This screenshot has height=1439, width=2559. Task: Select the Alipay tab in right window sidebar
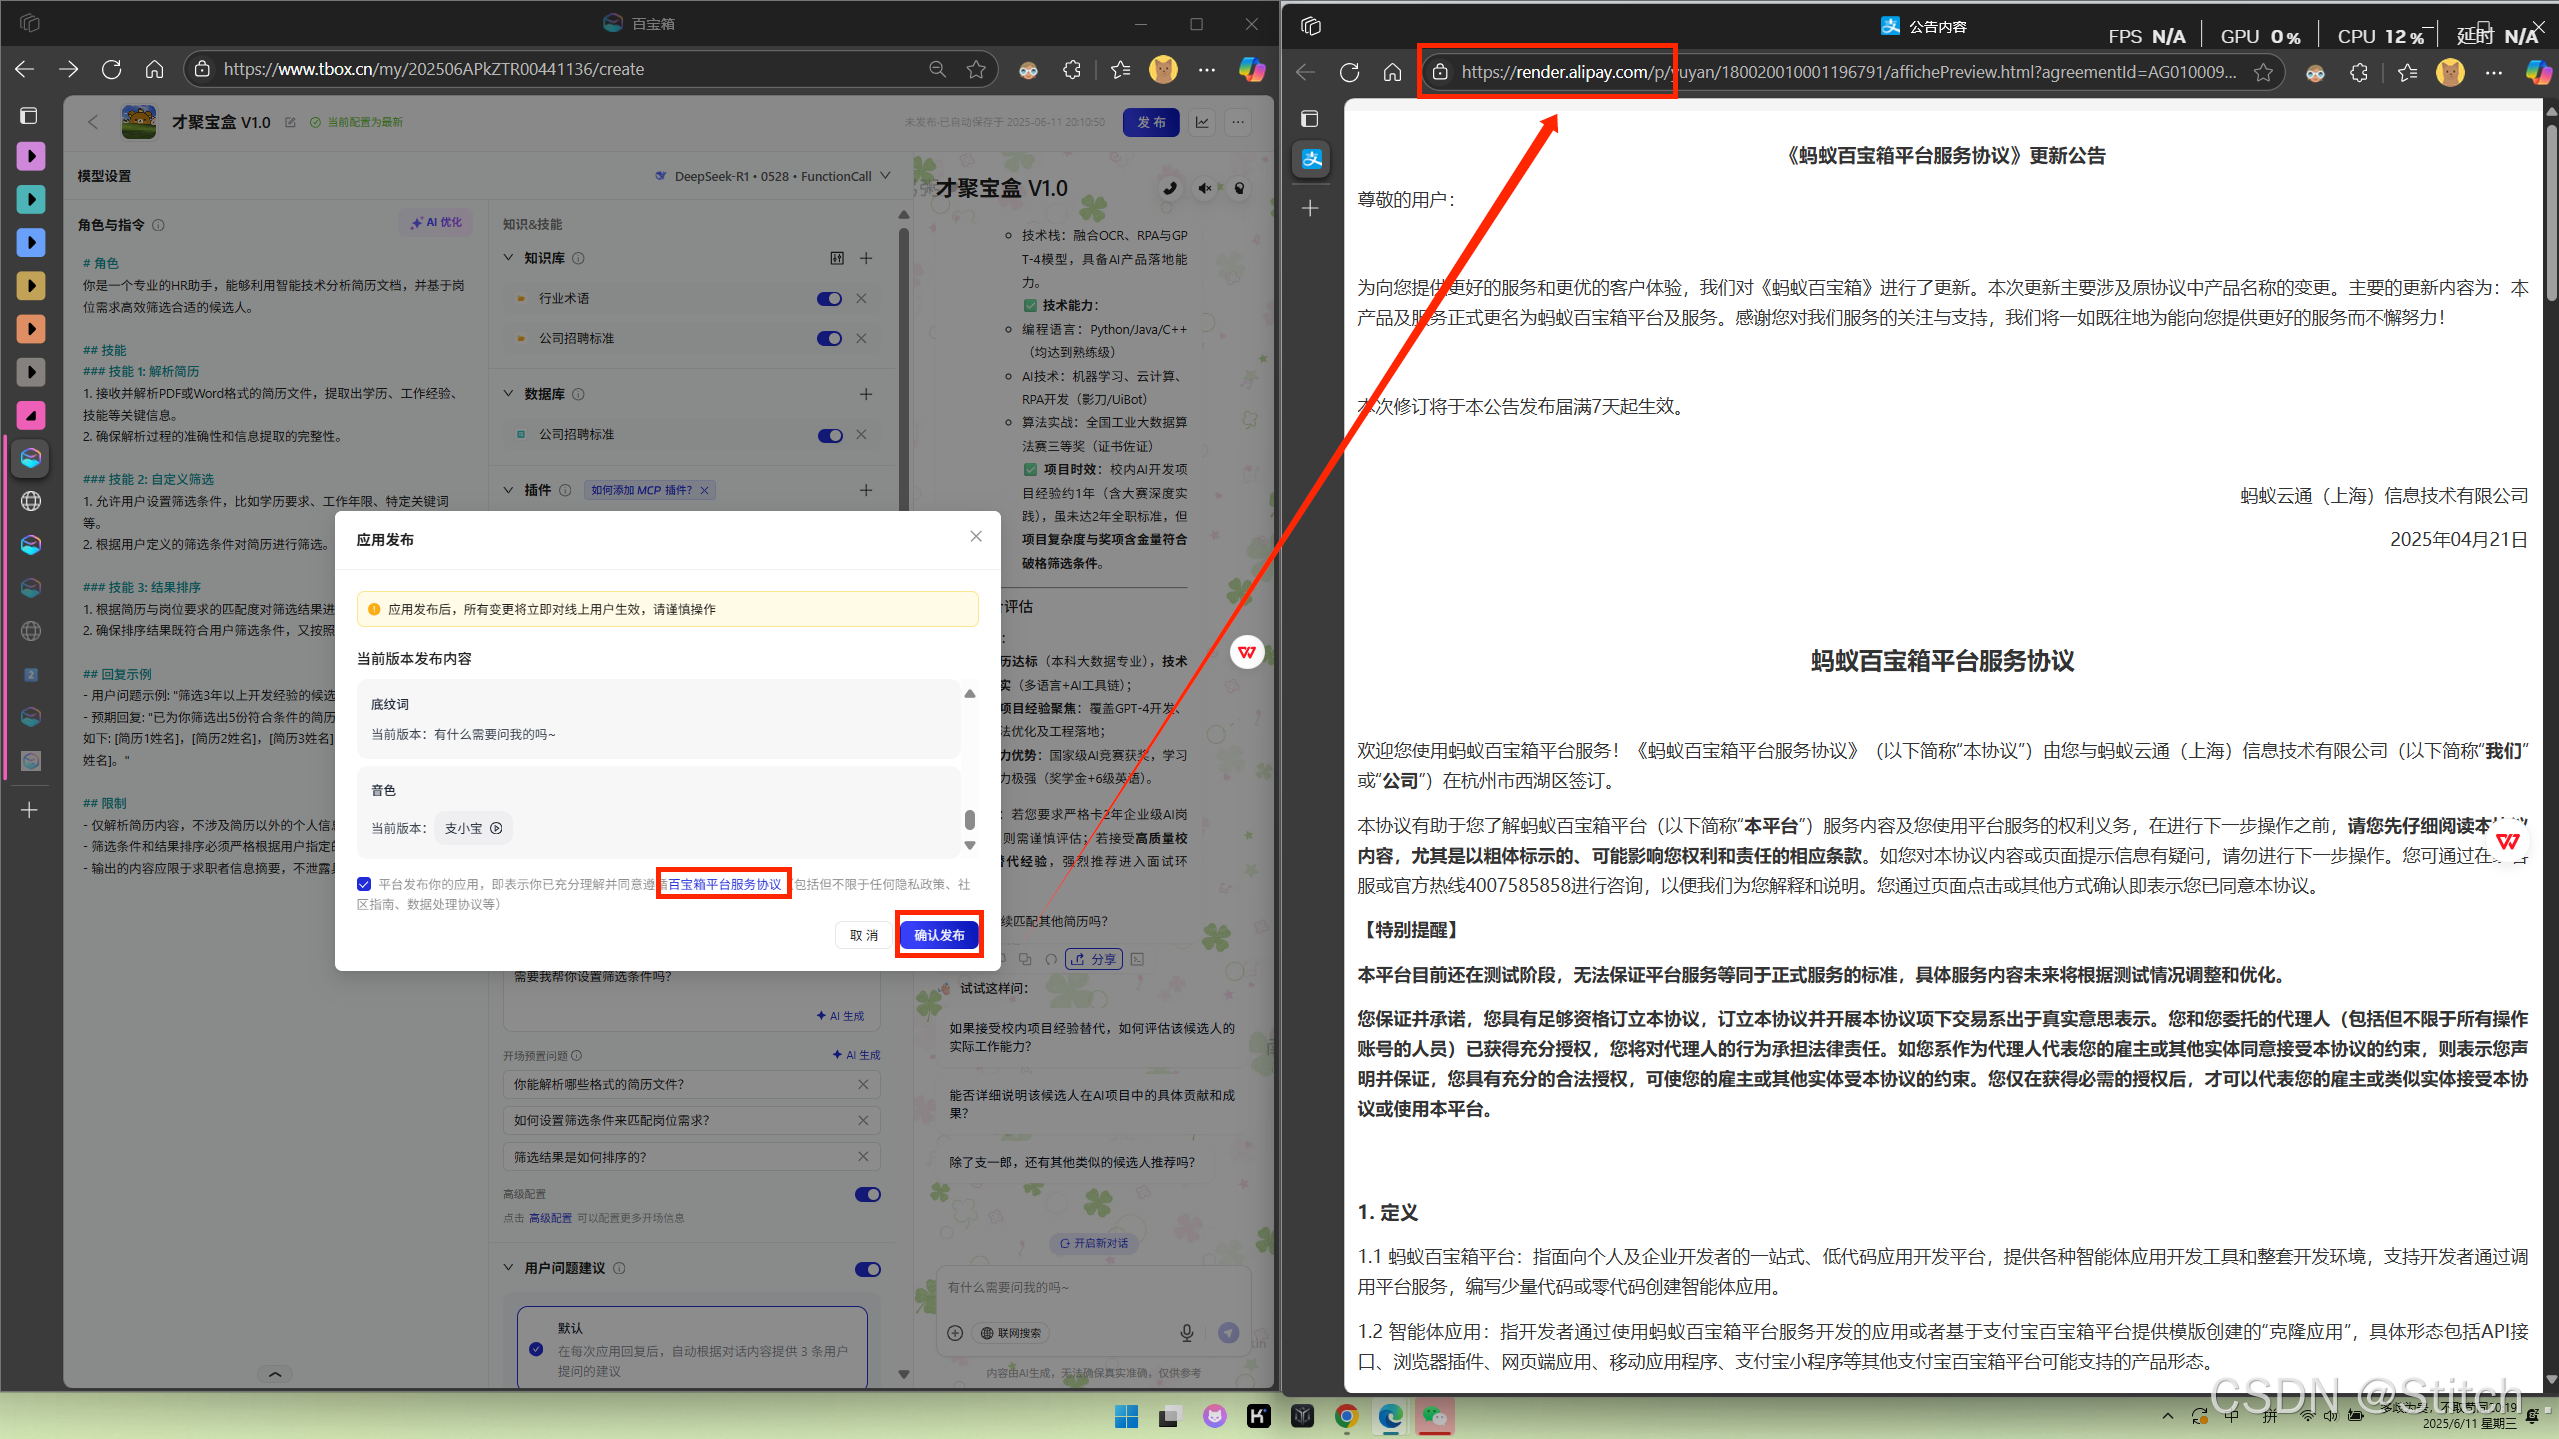pyautogui.click(x=1311, y=159)
